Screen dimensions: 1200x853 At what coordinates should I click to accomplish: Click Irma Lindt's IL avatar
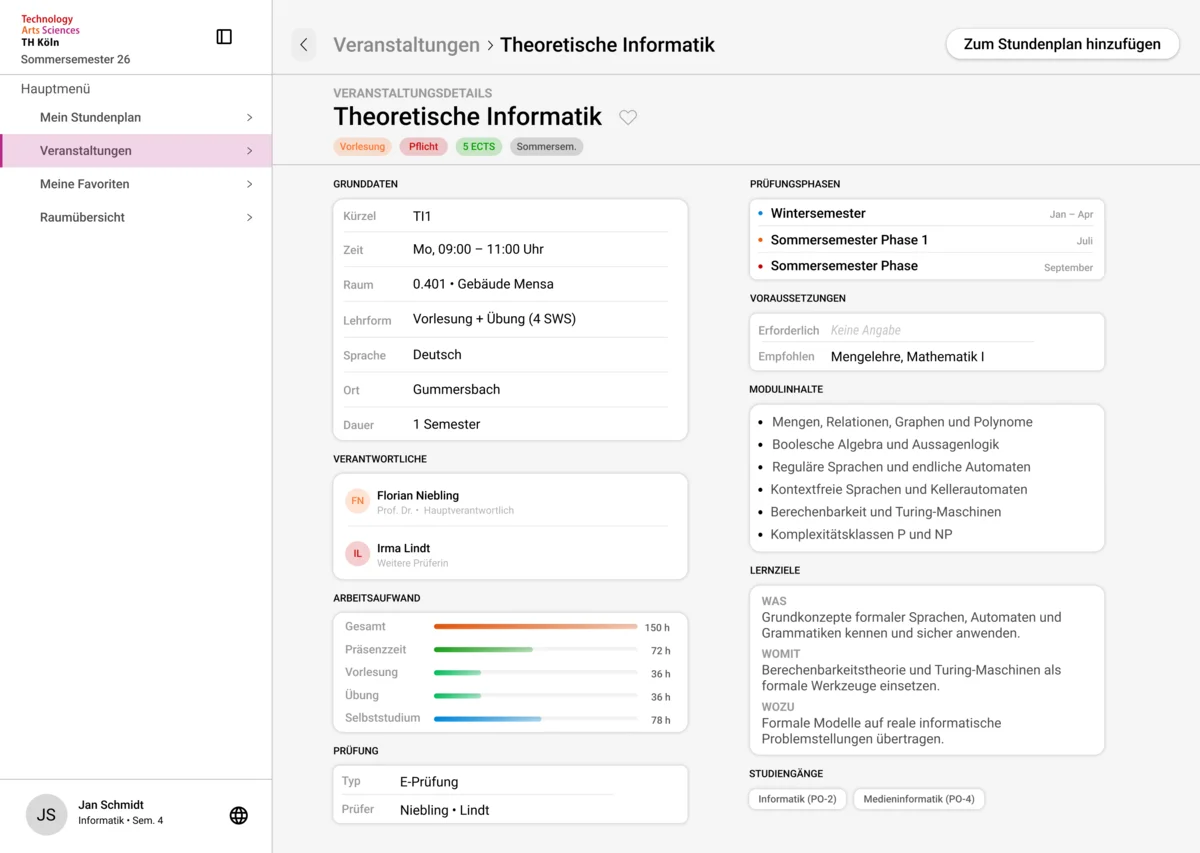pyautogui.click(x=357, y=554)
